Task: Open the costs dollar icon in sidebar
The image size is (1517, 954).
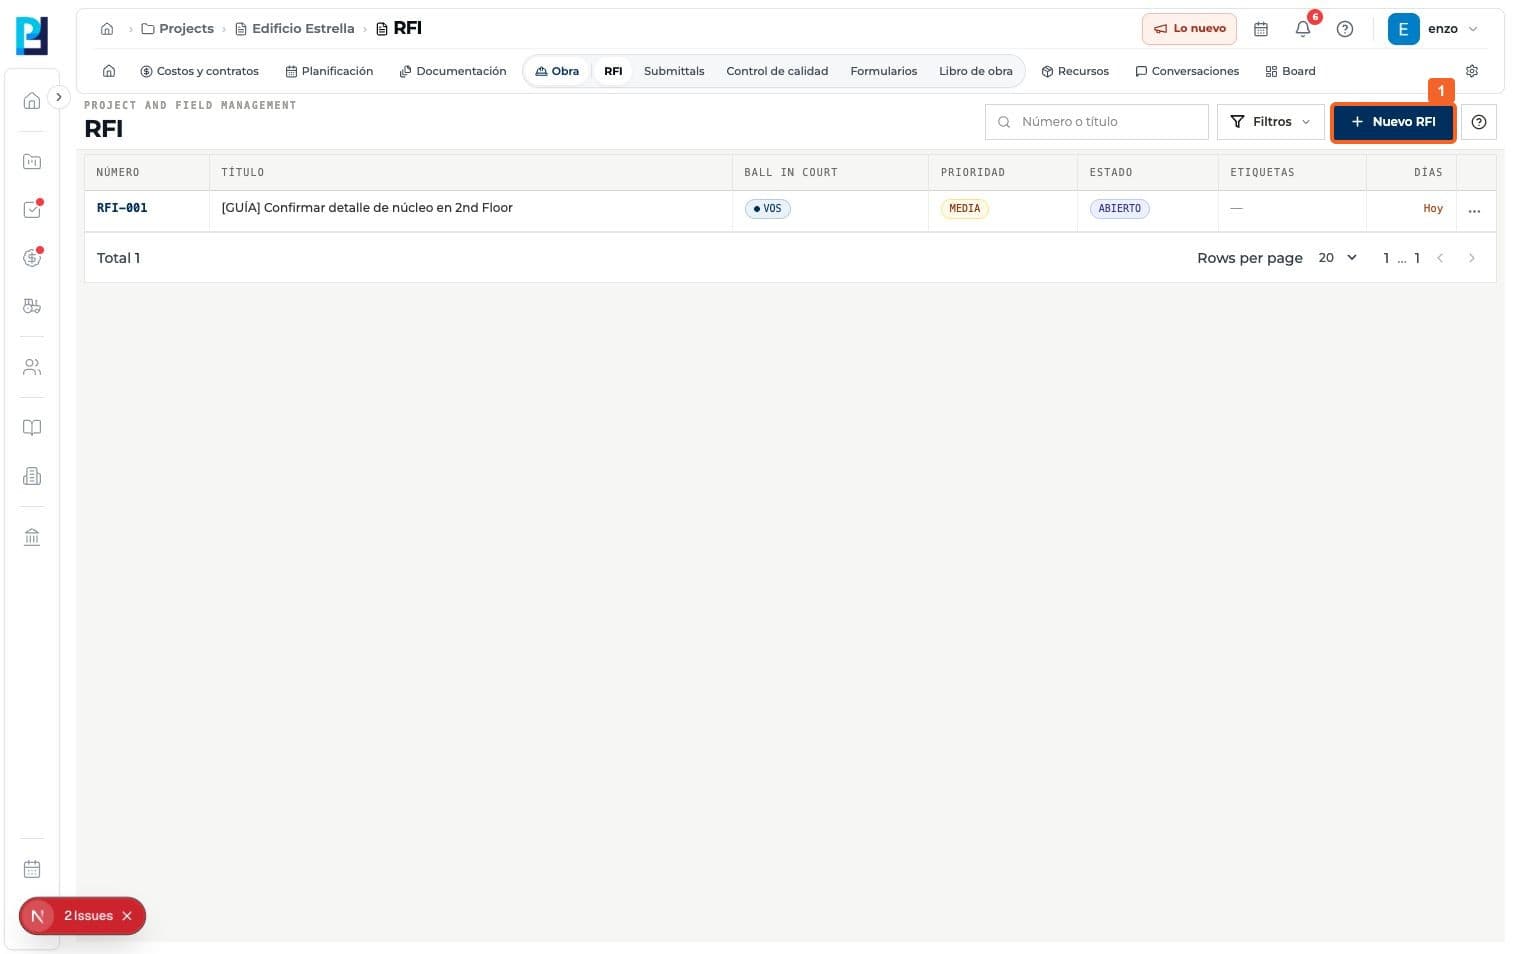Action: coord(32,258)
